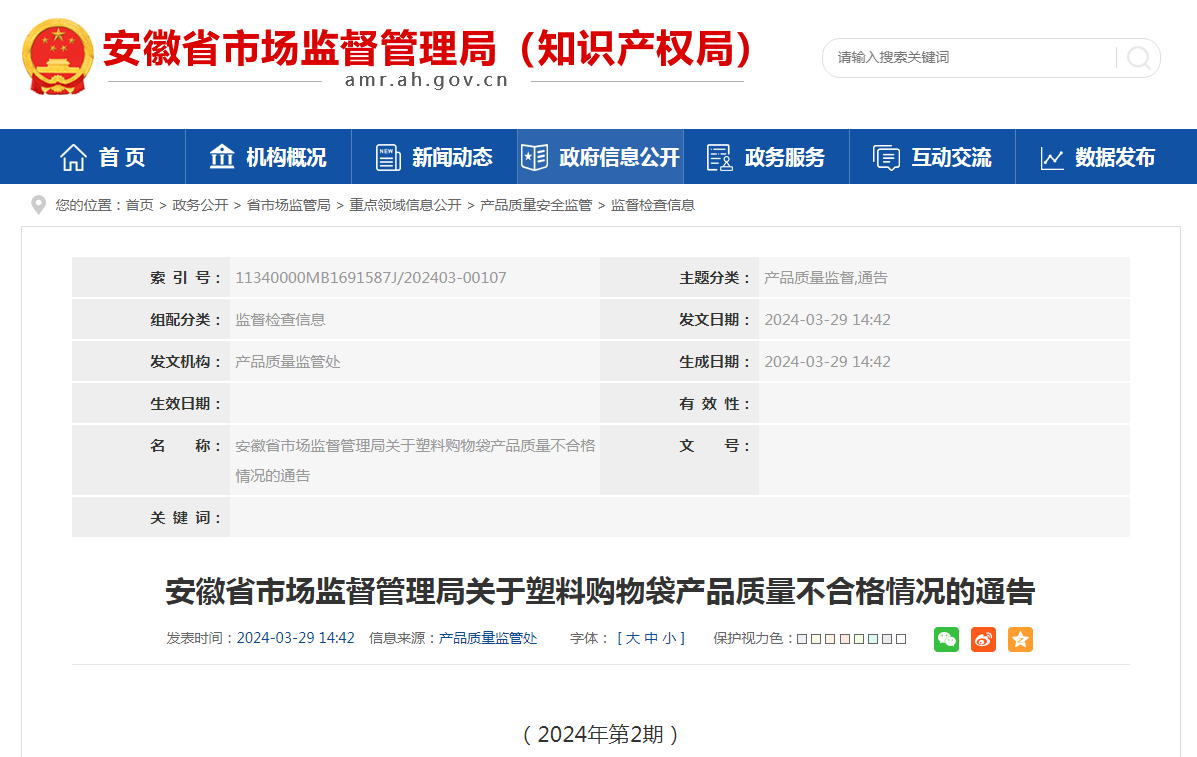
Task: Click the chart icon beside 数据发布
Action: point(1052,157)
